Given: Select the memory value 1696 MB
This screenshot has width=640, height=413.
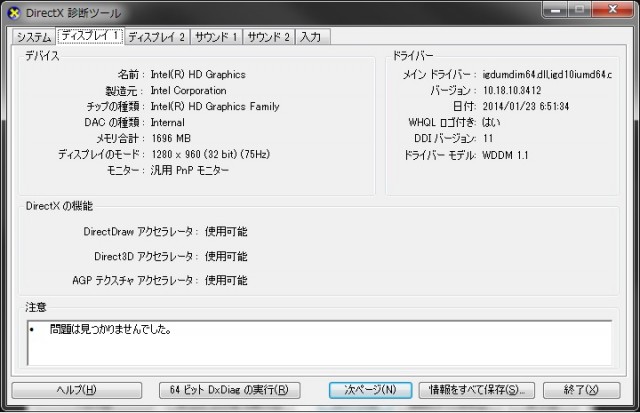Looking at the screenshot, I should click(171, 138).
